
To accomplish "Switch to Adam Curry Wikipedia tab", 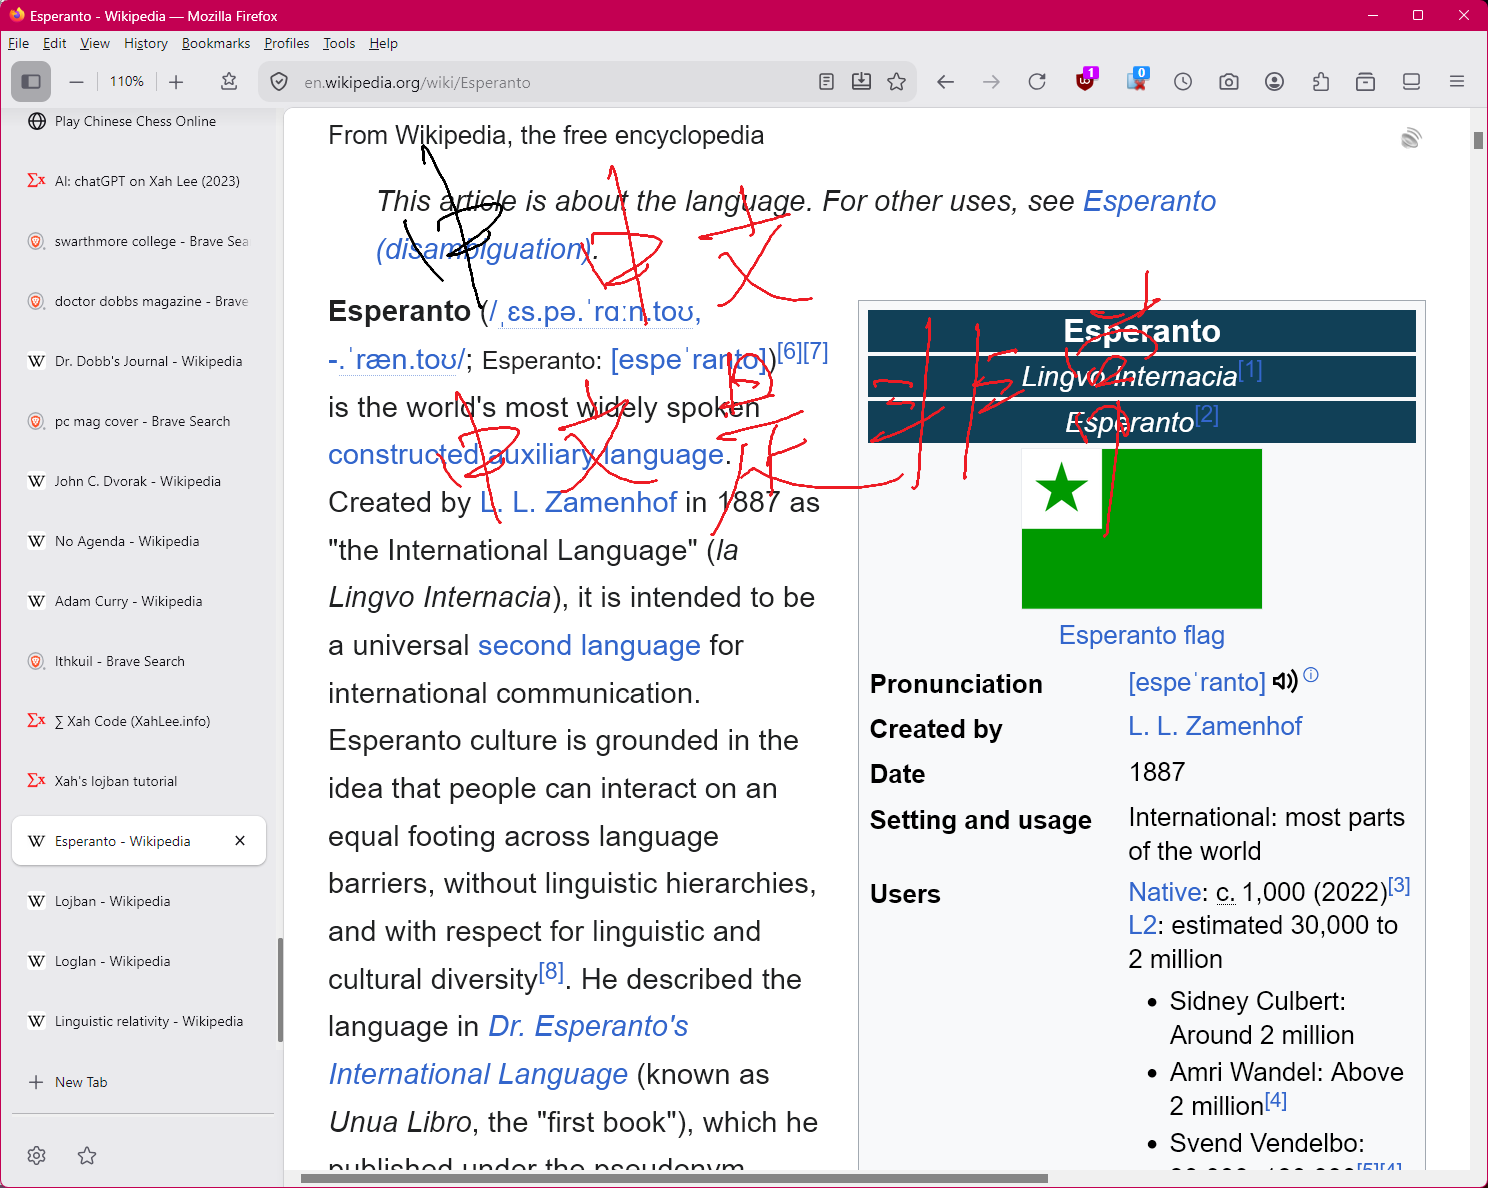I will pyautogui.click(x=139, y=601).
